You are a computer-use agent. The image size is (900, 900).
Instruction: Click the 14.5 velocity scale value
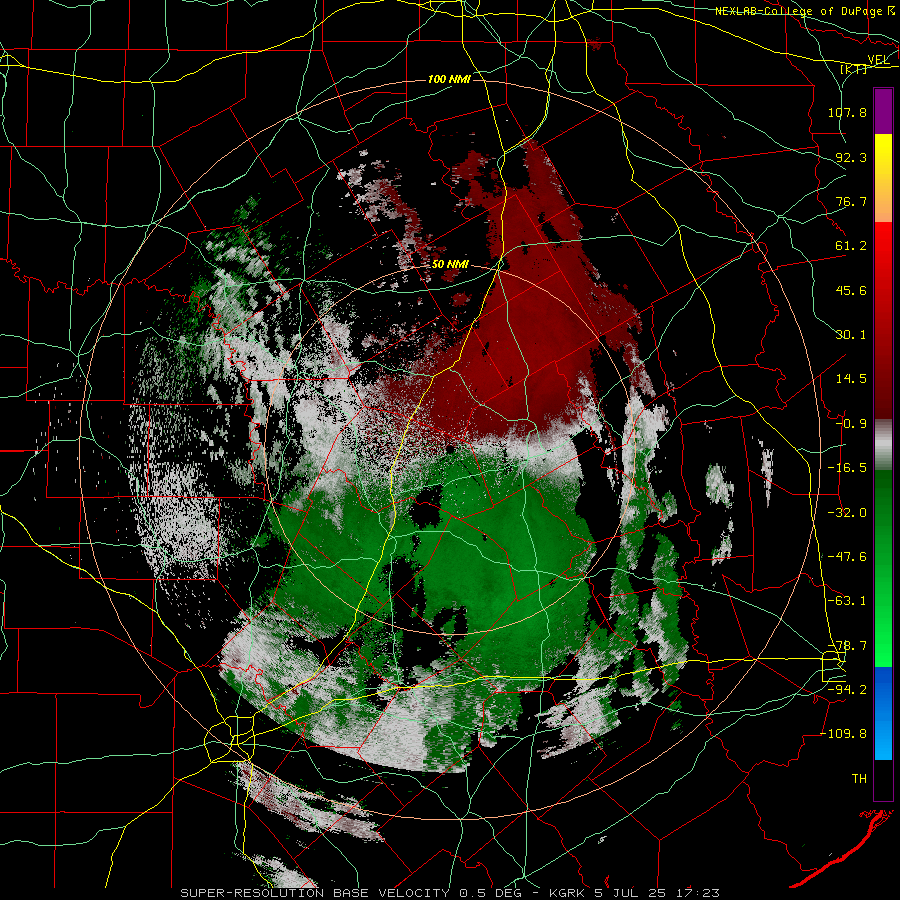click(851, 379)
